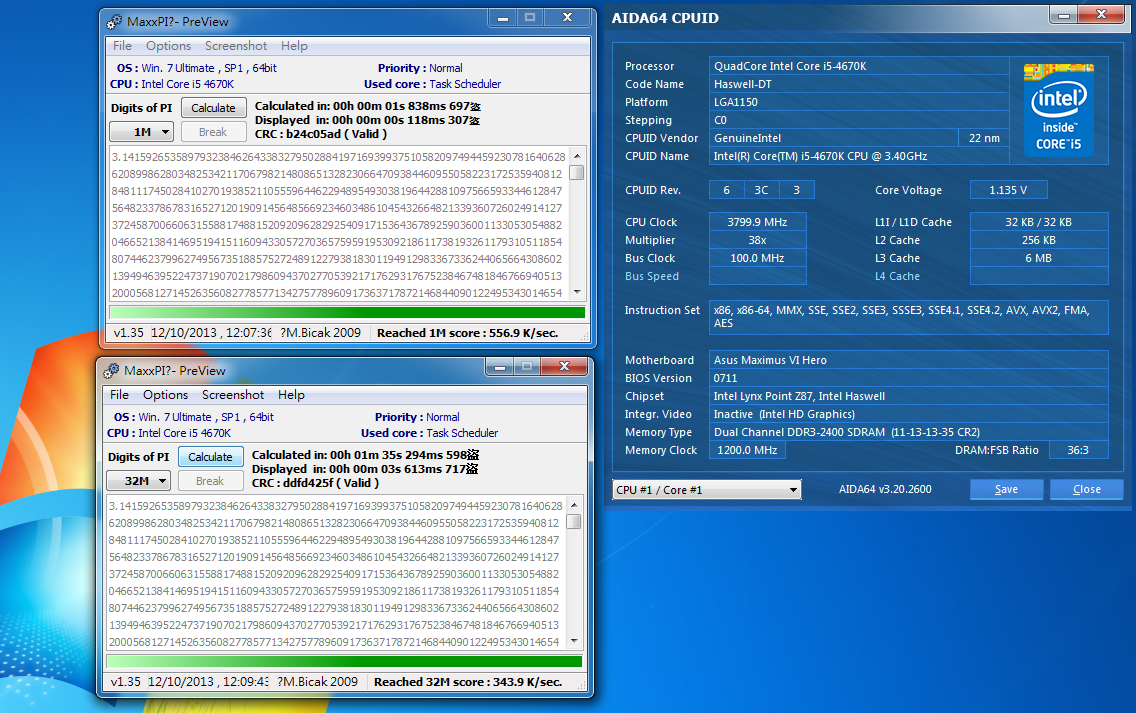Image resolution: width=1136 pixels, height=713 pixels.
Task: Click the AIDA64 v3.20.2600 version label
Action: pyautogui.click(x=885, y=490)
